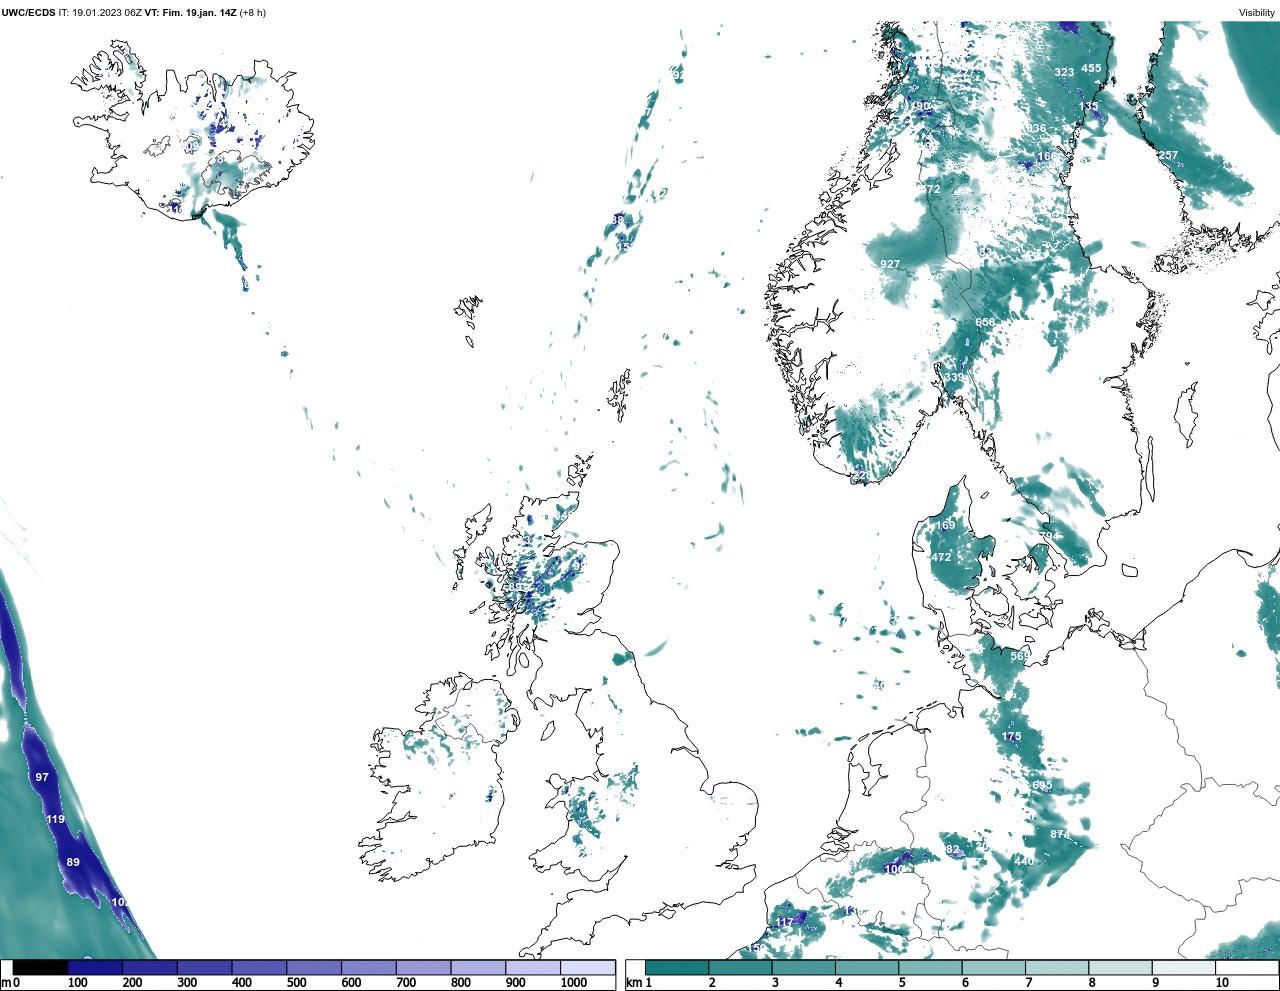Click the black 0–100 m legend swatch
This screenshot has height=991, width=1280.
click(x=41, y=968)
